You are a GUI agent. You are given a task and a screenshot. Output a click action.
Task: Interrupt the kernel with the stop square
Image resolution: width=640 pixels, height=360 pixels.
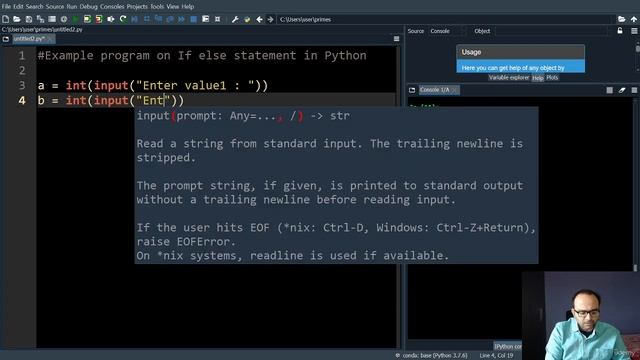(609, 90)
